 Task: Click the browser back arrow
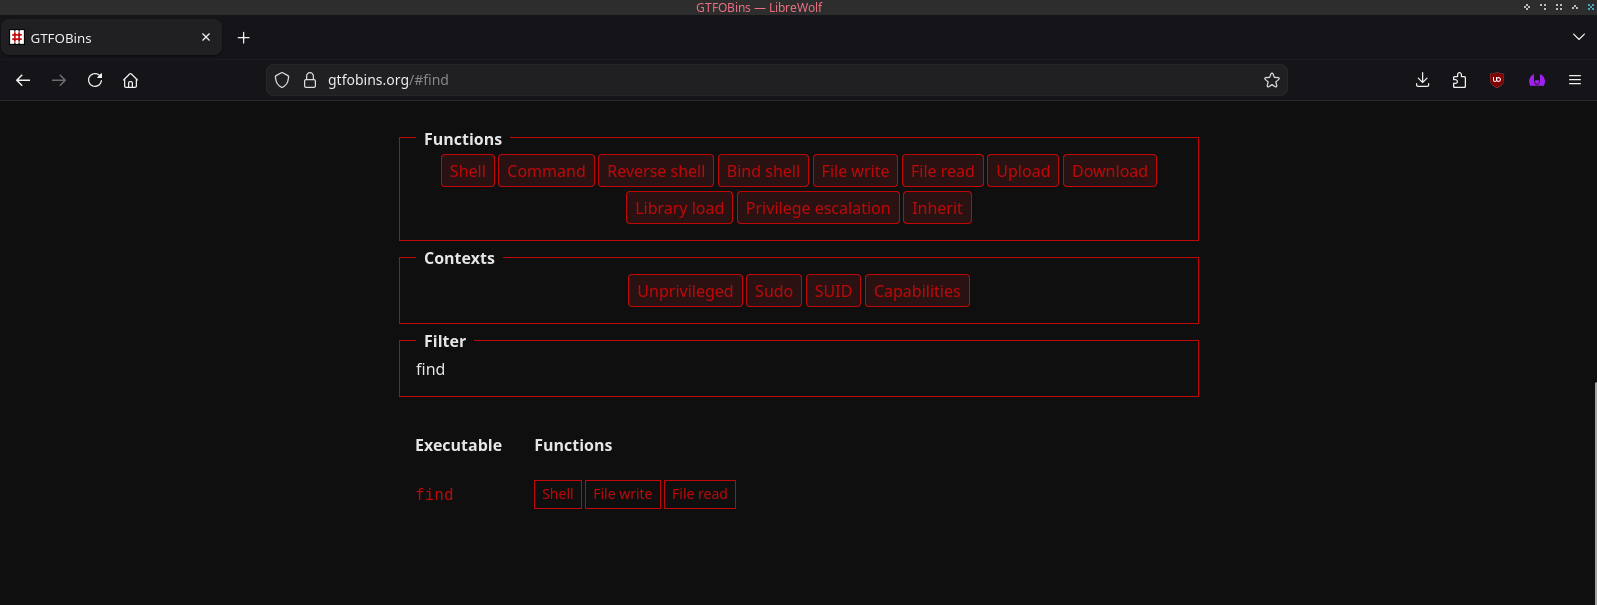[x=23, y=80]
